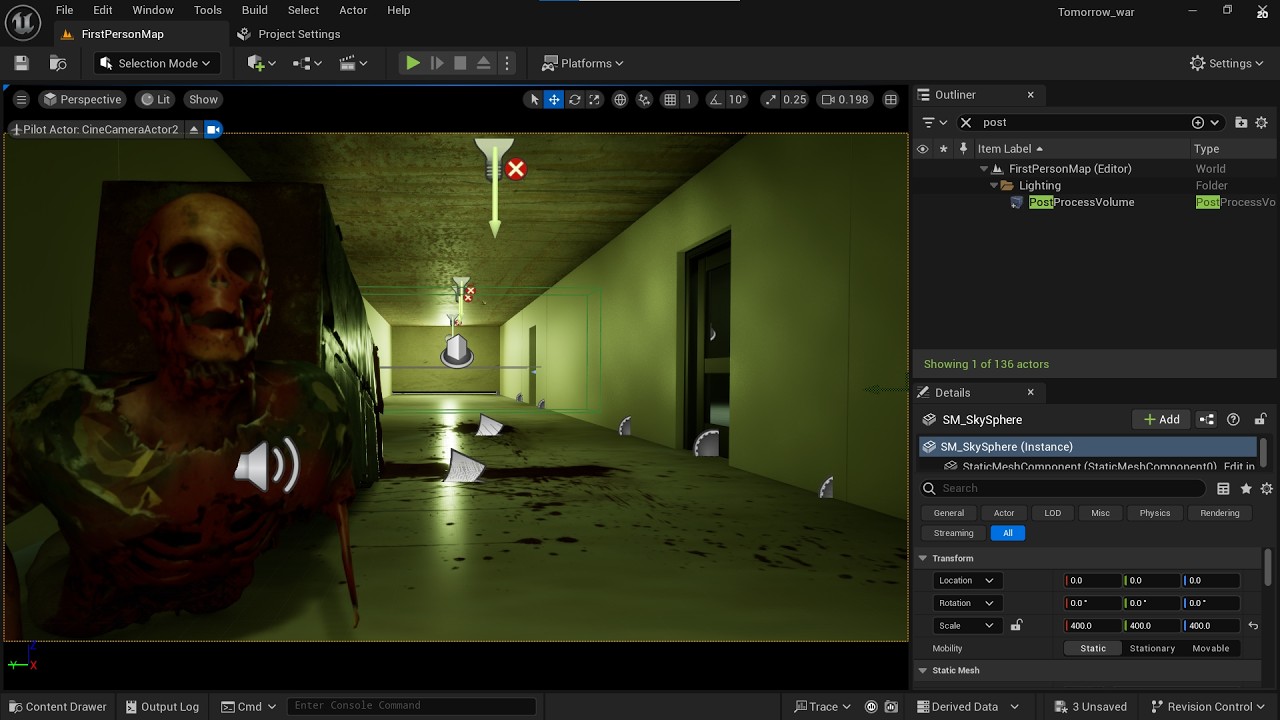
Task: Open the Content Browser search icon
Action: 58,63
